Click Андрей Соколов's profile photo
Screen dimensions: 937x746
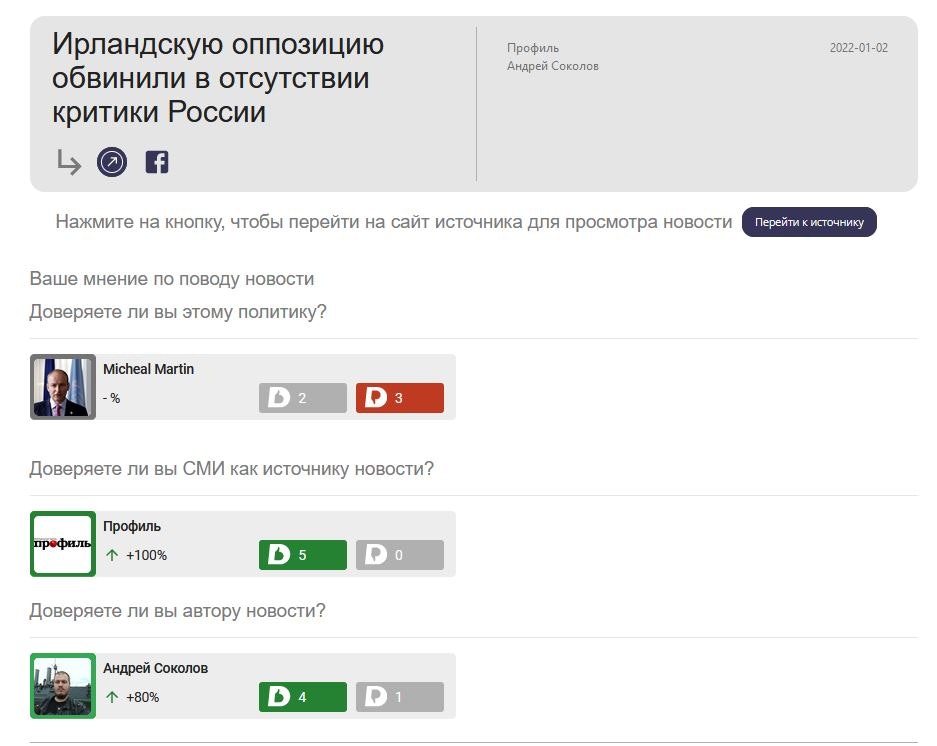62,686
